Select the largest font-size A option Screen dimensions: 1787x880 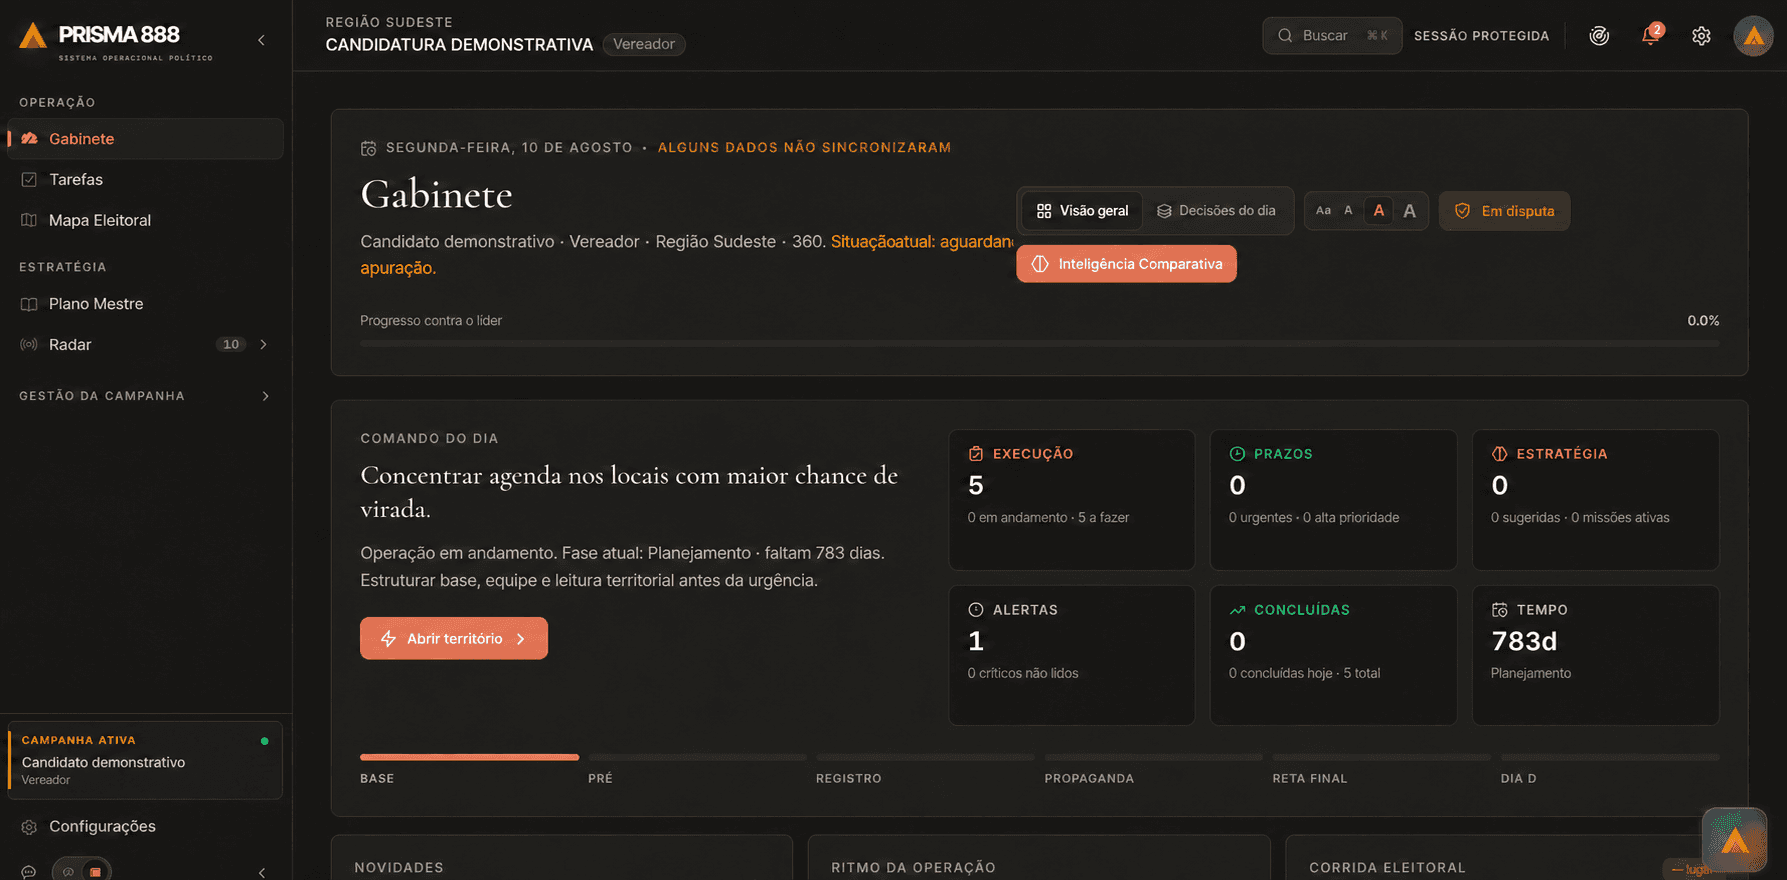[1409, 211]
